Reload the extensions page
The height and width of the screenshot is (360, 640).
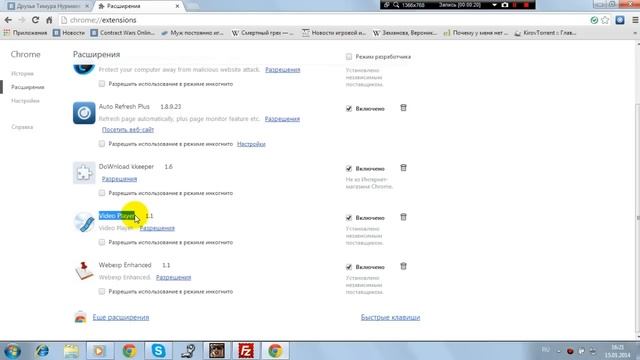click(36, 20)
